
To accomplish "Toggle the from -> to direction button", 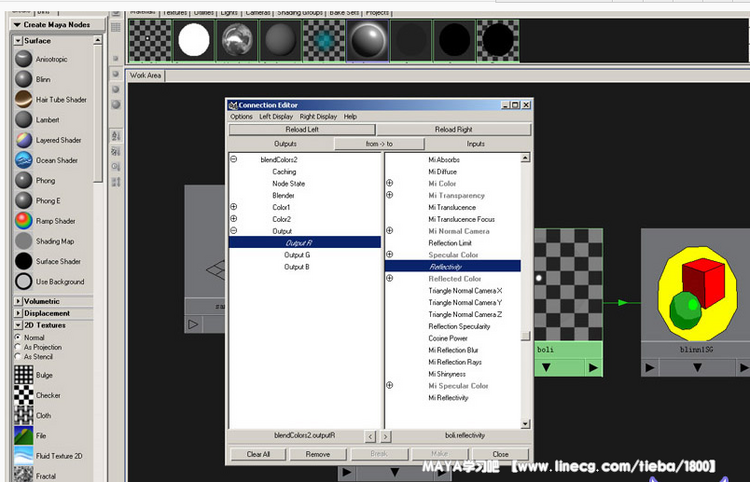I will click(x=379, y=144).
